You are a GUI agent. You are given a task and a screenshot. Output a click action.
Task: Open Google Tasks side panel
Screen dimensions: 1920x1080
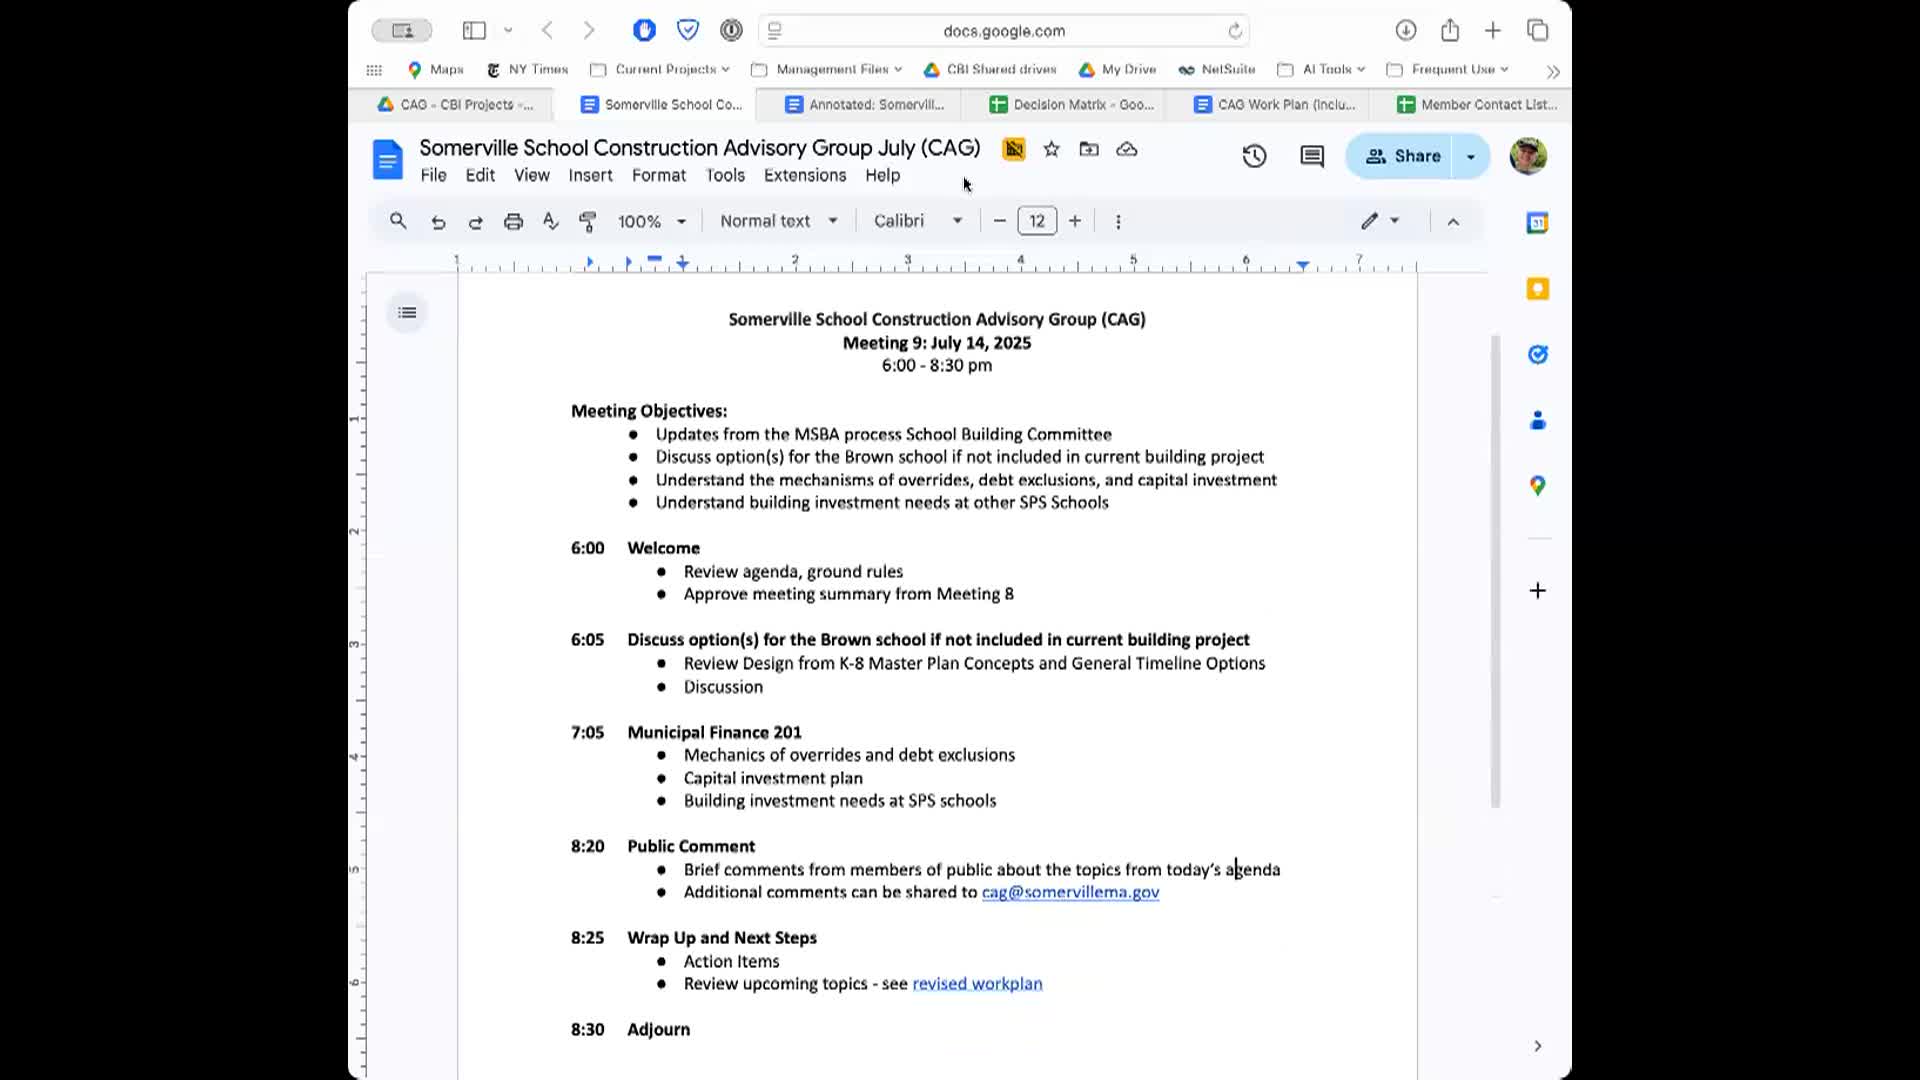click(x=1538, y=354)
